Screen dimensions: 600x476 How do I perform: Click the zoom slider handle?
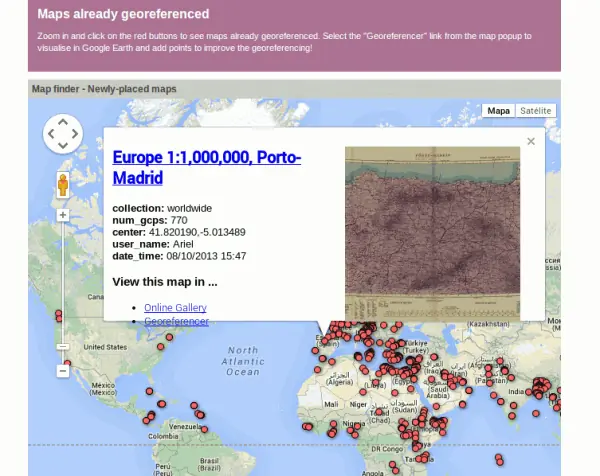(63, 347)
